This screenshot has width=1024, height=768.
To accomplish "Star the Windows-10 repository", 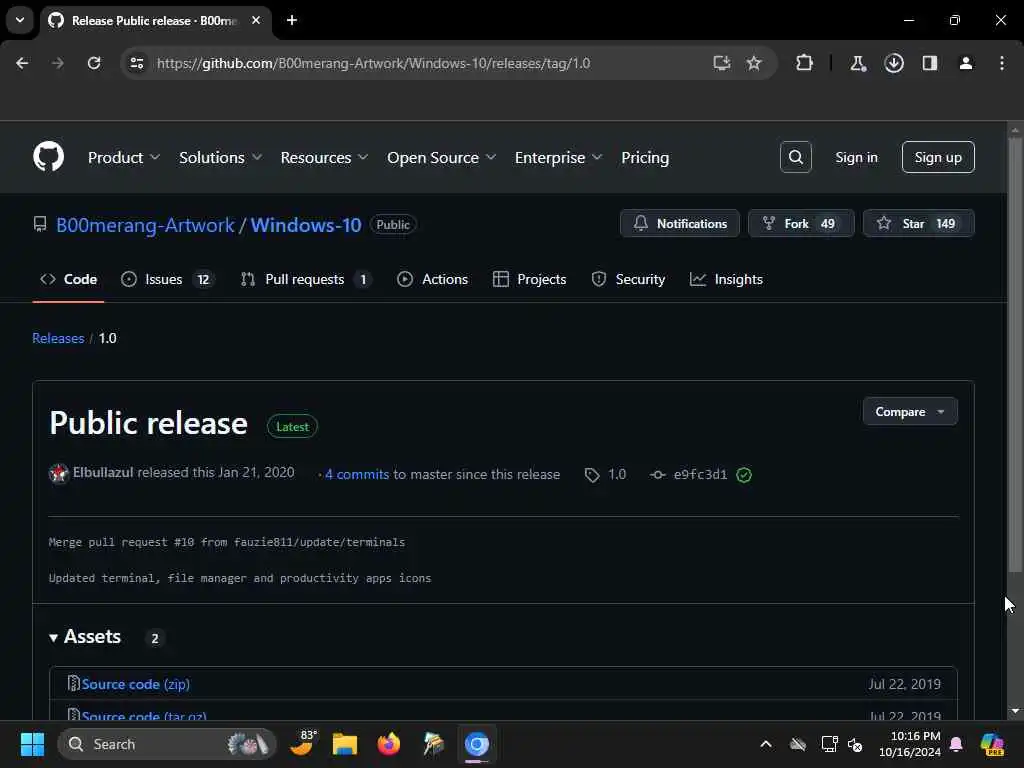I will (x=918, y=223).
